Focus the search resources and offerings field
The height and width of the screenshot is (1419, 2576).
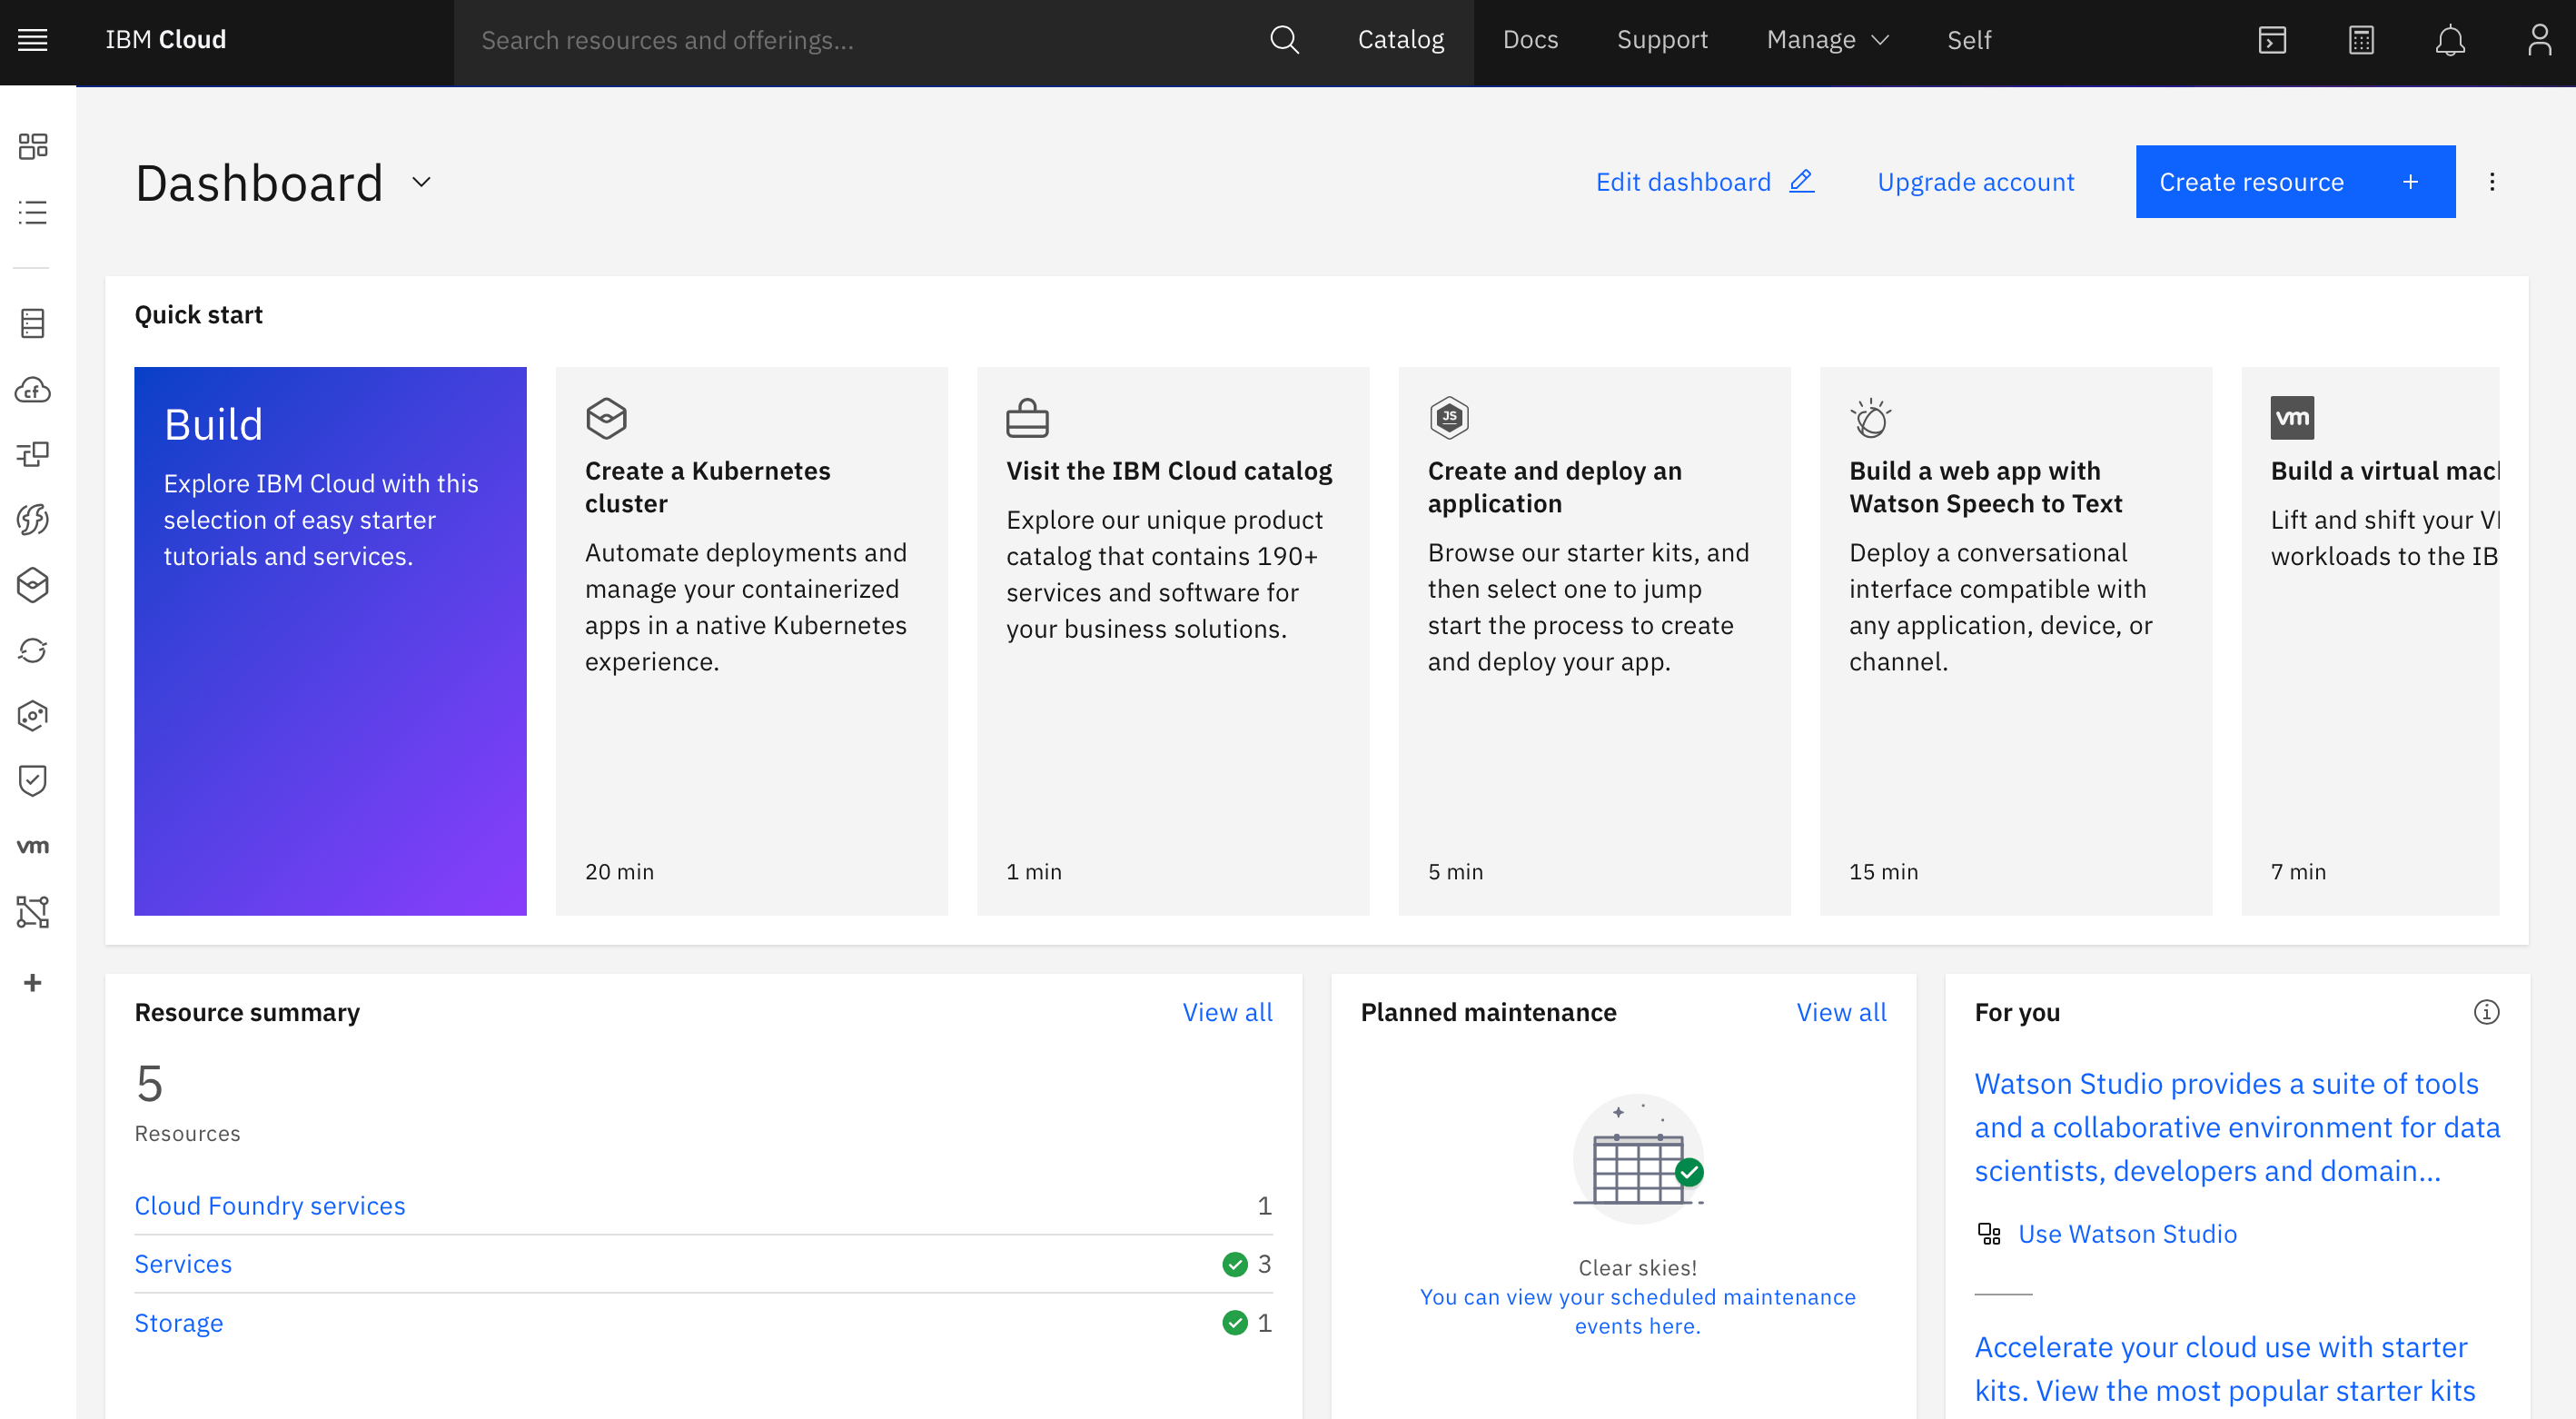click(x=860, y=40)
